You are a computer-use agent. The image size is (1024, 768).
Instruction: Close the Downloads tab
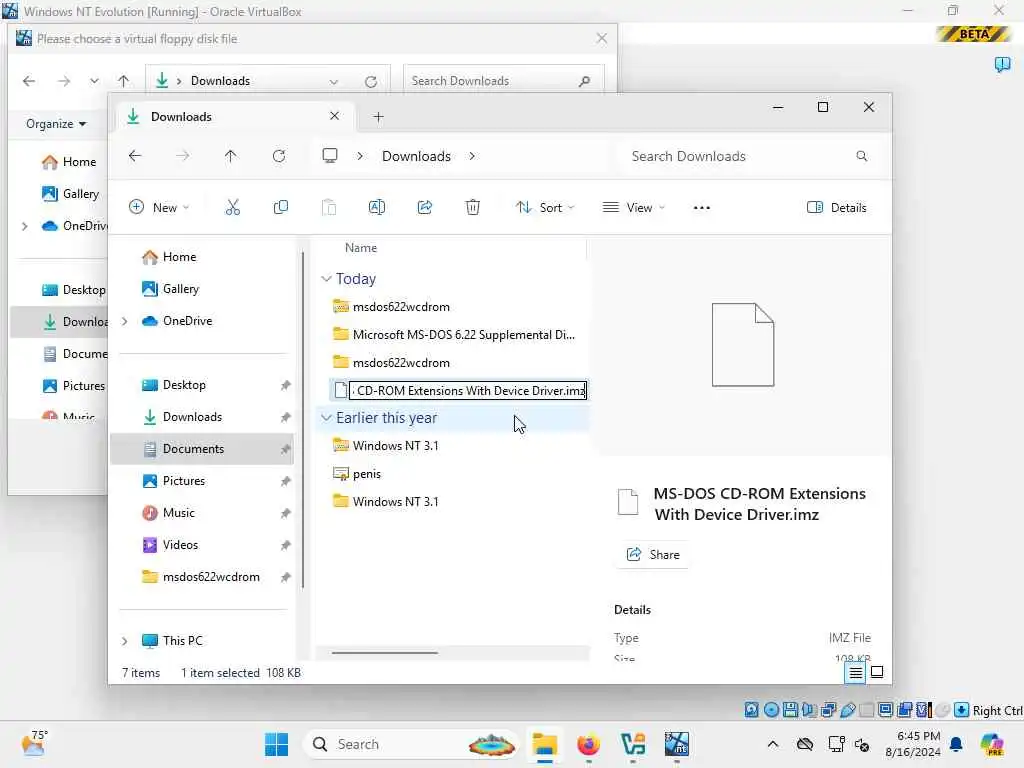point(334,116)
